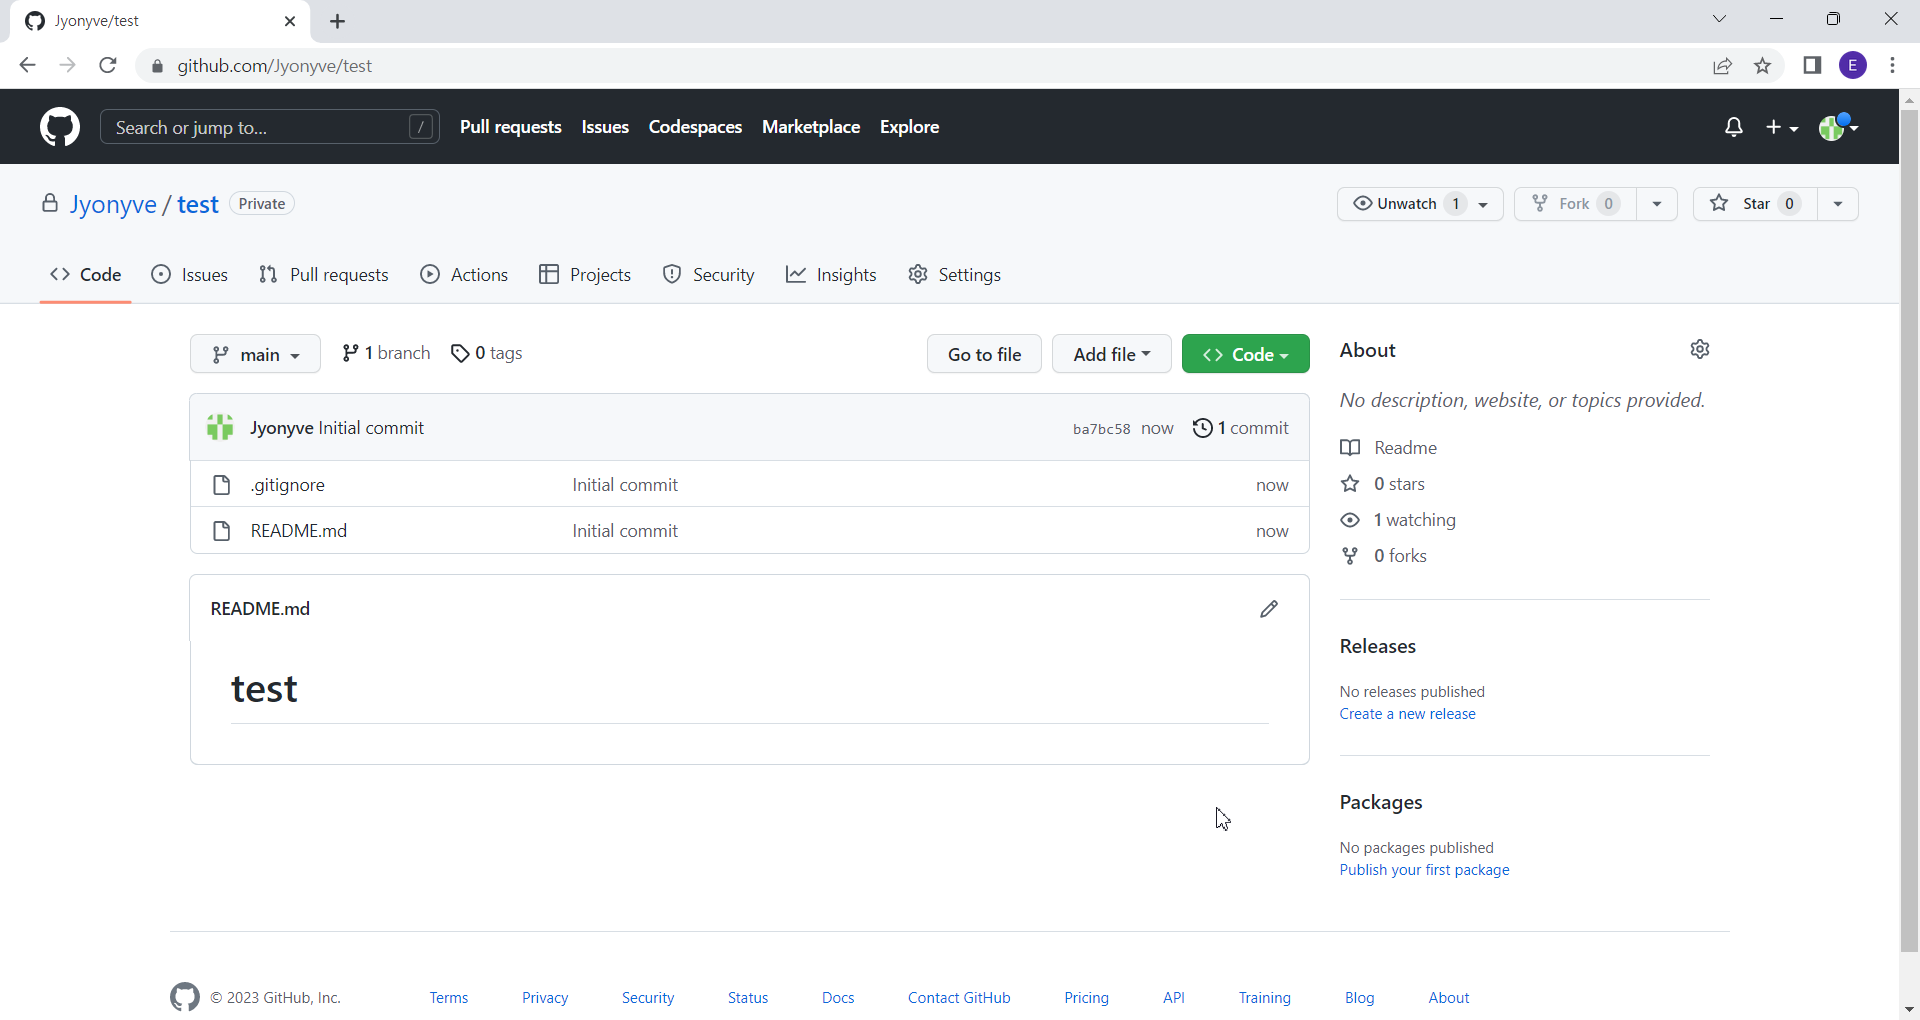This screenshot has height=1020, width=1920.
Task: Open the tab search chevron
Action: point(1719,19)
